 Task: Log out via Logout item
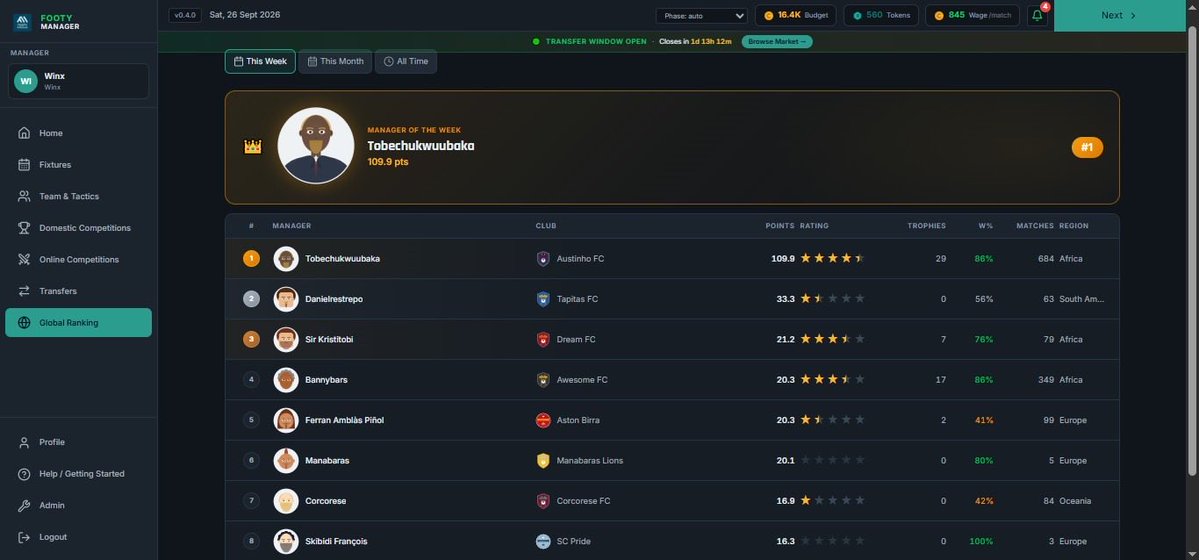point(78,537)
